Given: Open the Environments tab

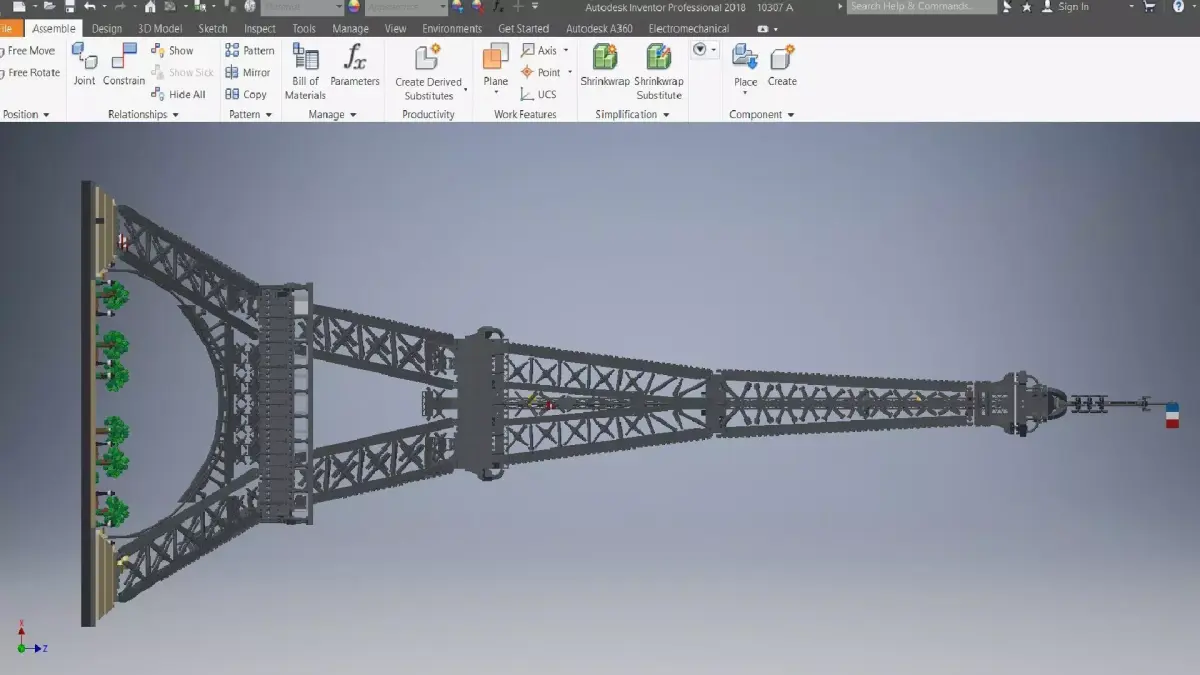Looking at the screenshot, I should (x=452, y=29).
